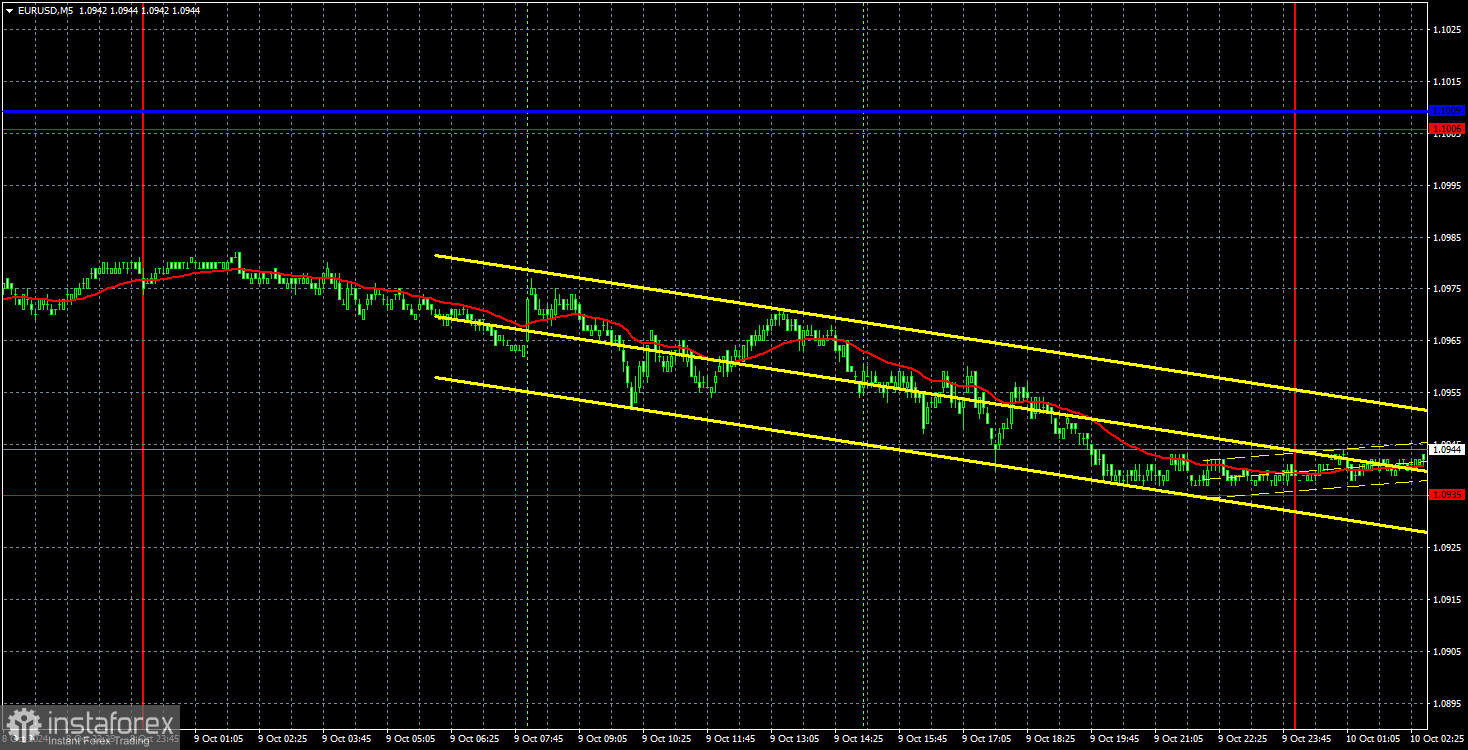This screenshot has width=1468, height=750.
Task: Click the 1.0975 price axis label
Action: [1447, 289]
